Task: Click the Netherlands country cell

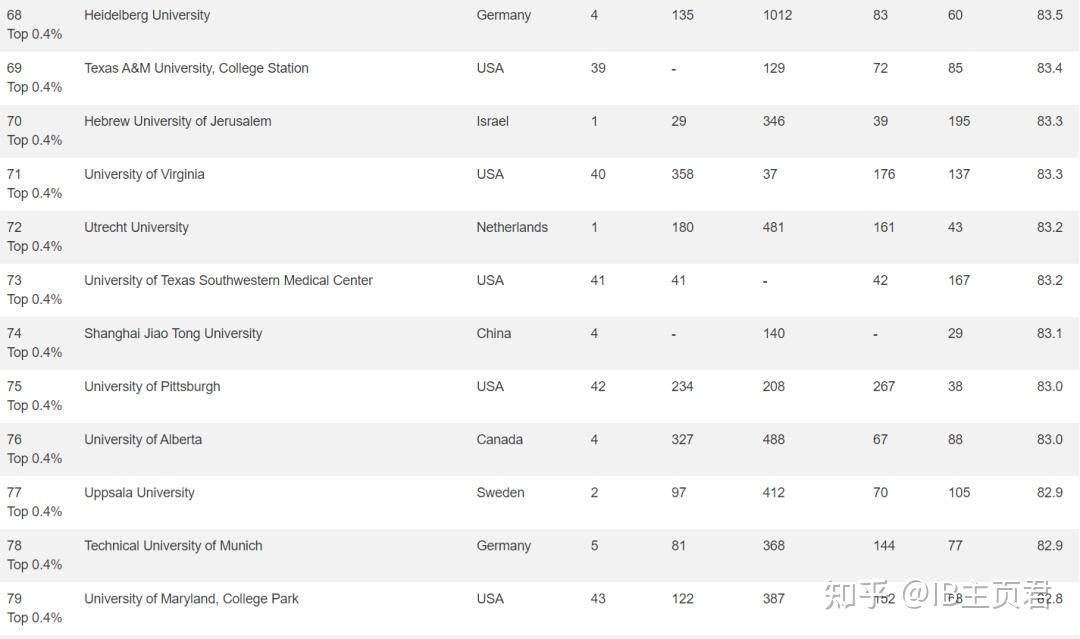Action: click(512, 227)
